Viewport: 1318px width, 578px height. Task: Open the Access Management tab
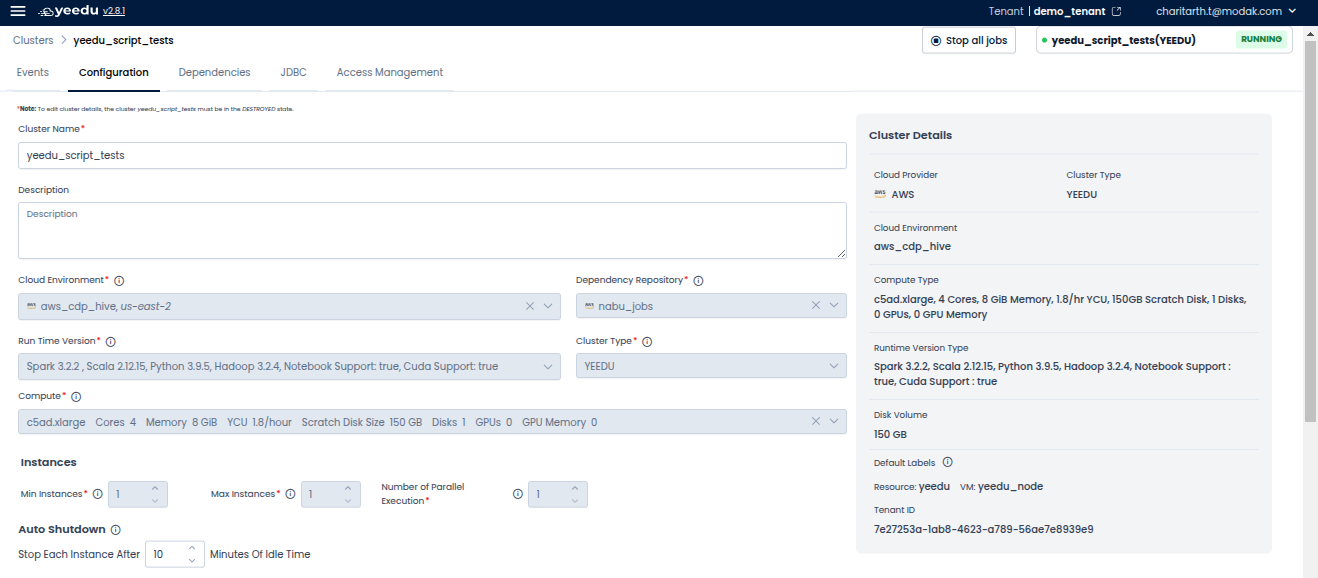coord(390,72)
